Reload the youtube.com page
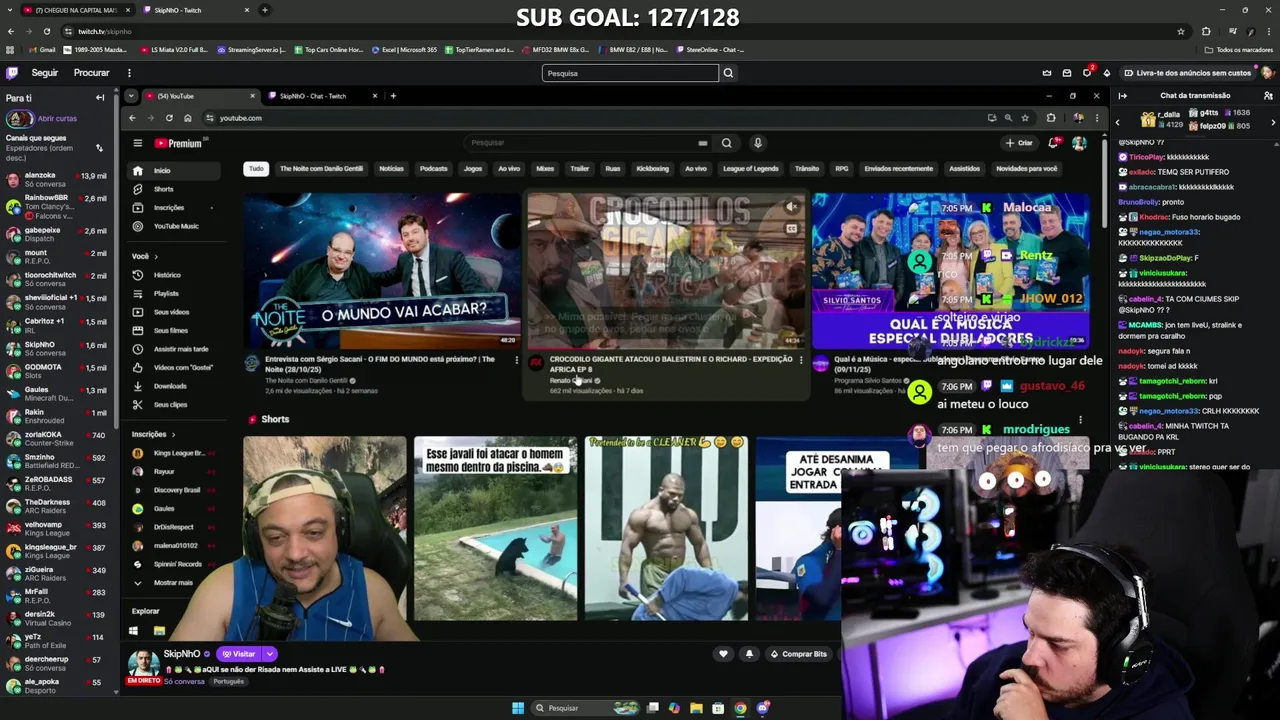 [169, 118]
